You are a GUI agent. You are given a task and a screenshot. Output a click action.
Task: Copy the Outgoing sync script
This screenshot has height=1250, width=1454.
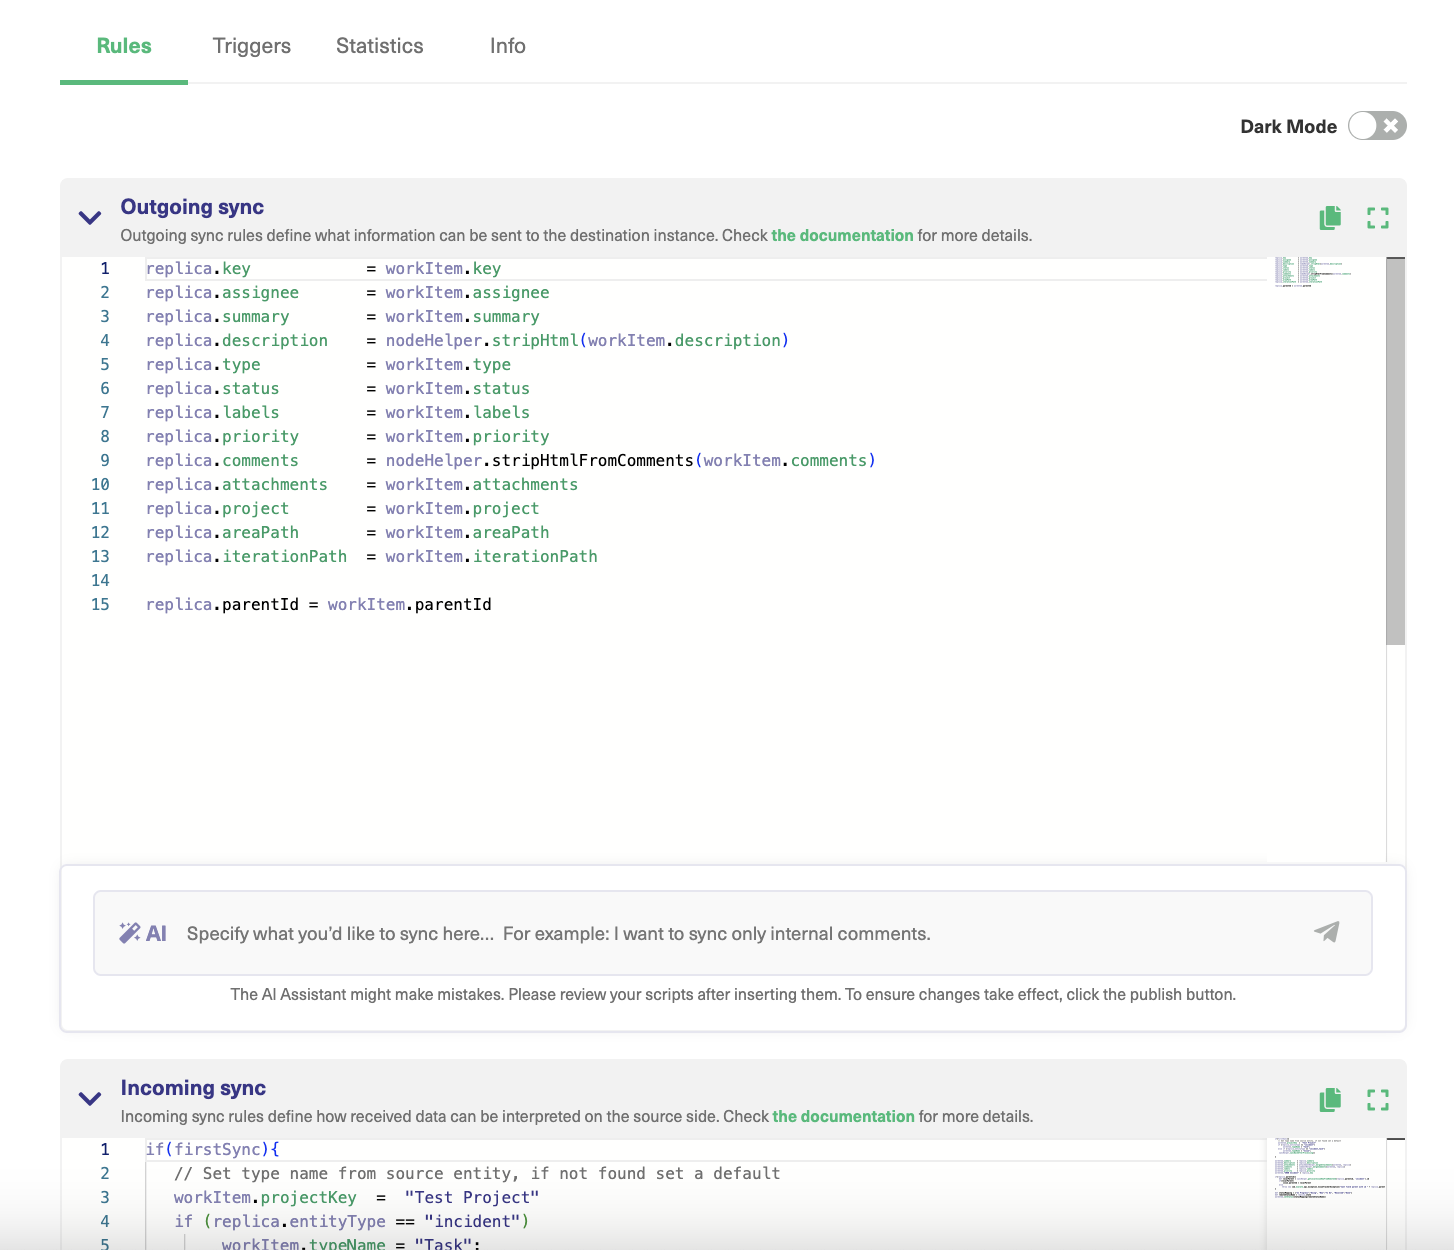click(1330, 218)
